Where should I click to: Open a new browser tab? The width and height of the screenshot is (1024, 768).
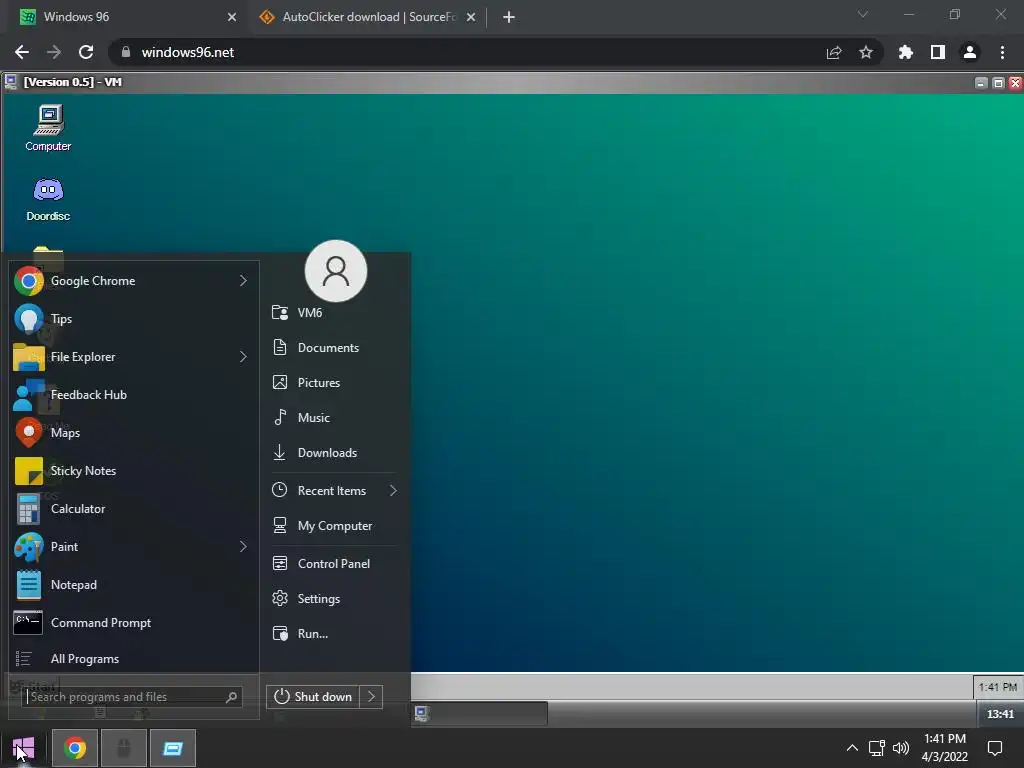(x=509, y=17)
